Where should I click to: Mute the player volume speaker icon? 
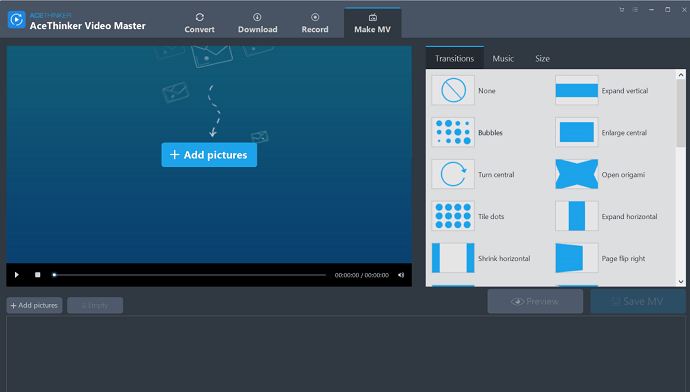[401, 275]
